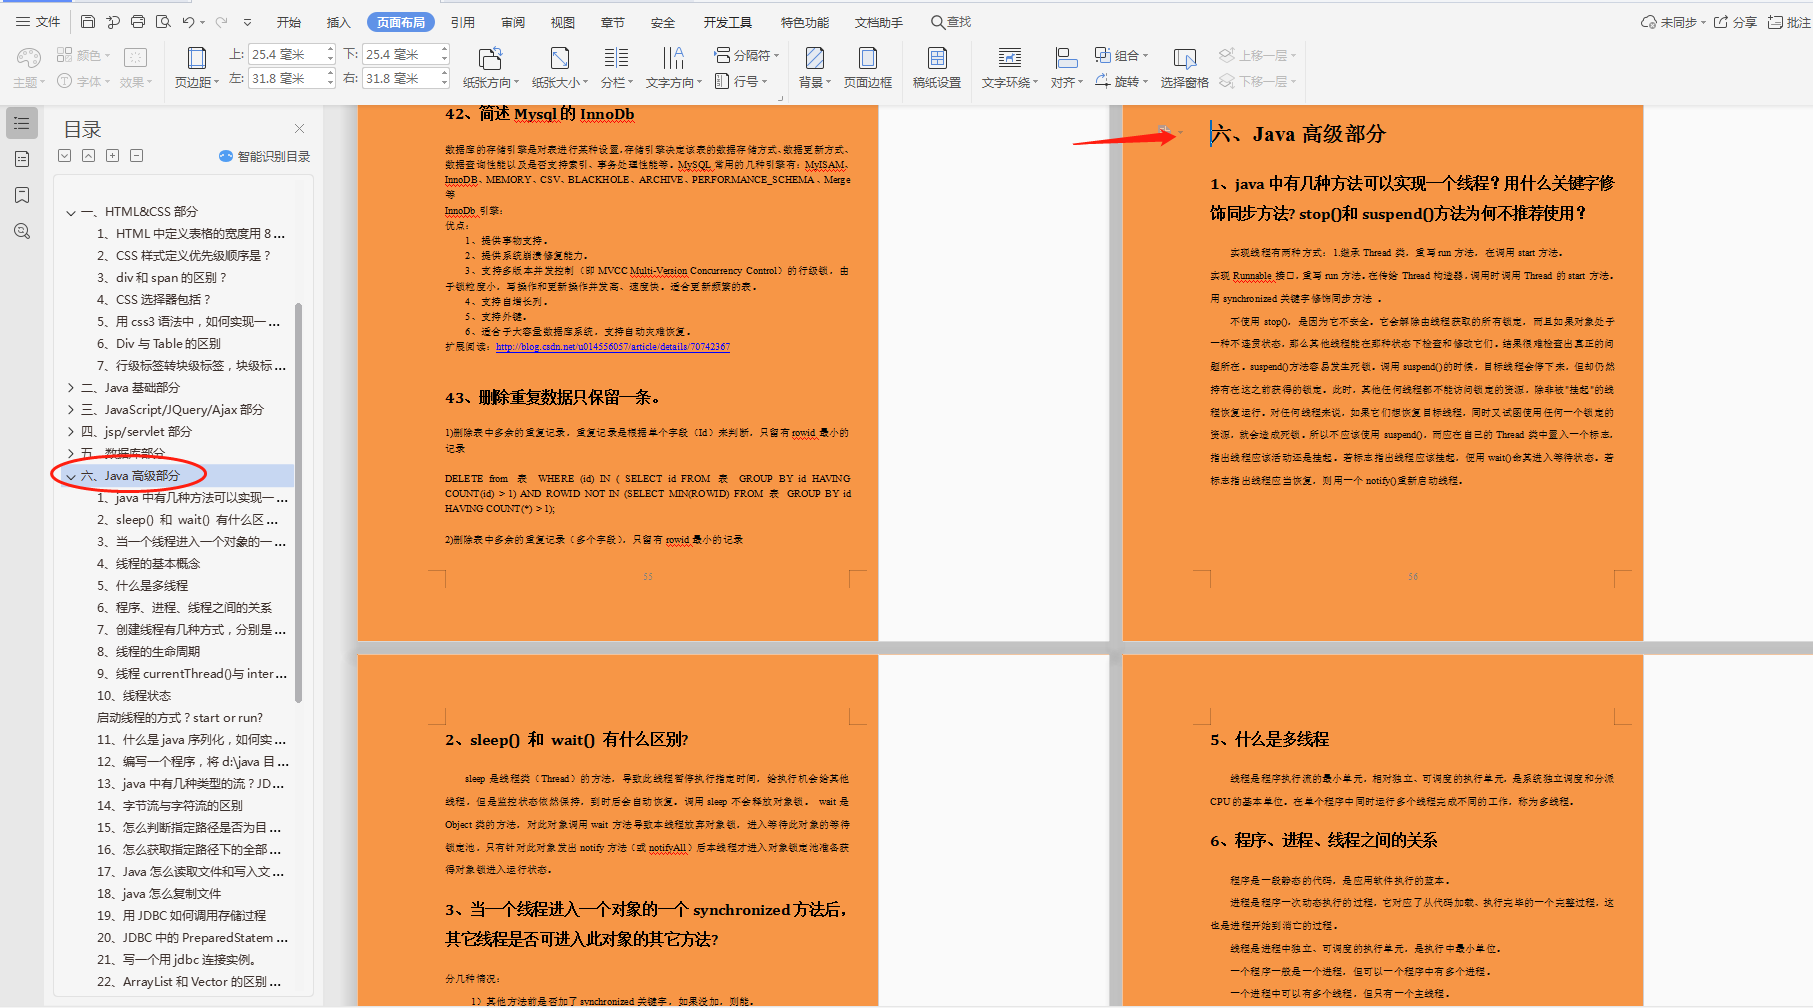Open 文字方向 text direction tool
This screenshot has width=1813, height=1008.
pyautogui.click(x=674, y=67)
